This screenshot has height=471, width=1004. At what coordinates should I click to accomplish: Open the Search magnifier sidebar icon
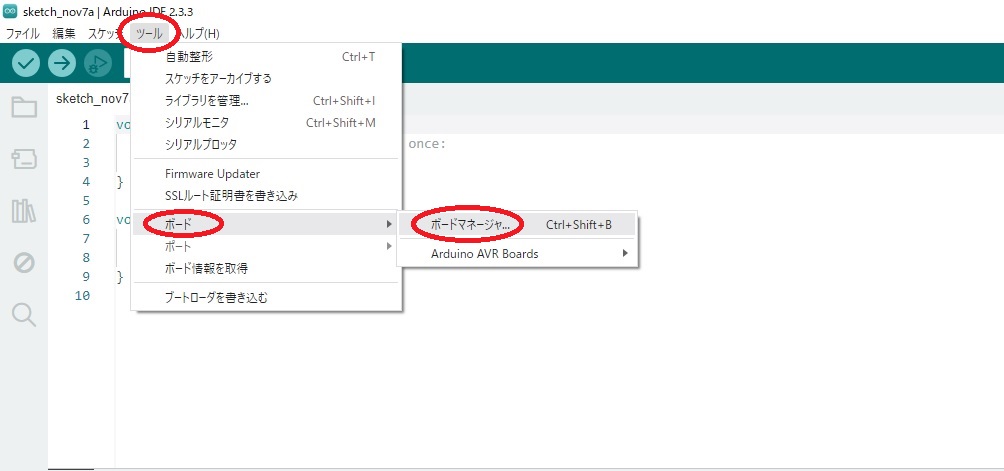[x=24, y=315]
